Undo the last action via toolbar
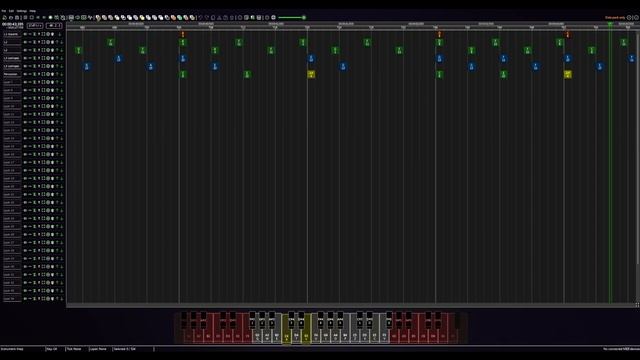This screenshot has width=640, height=360. (200, 18)
